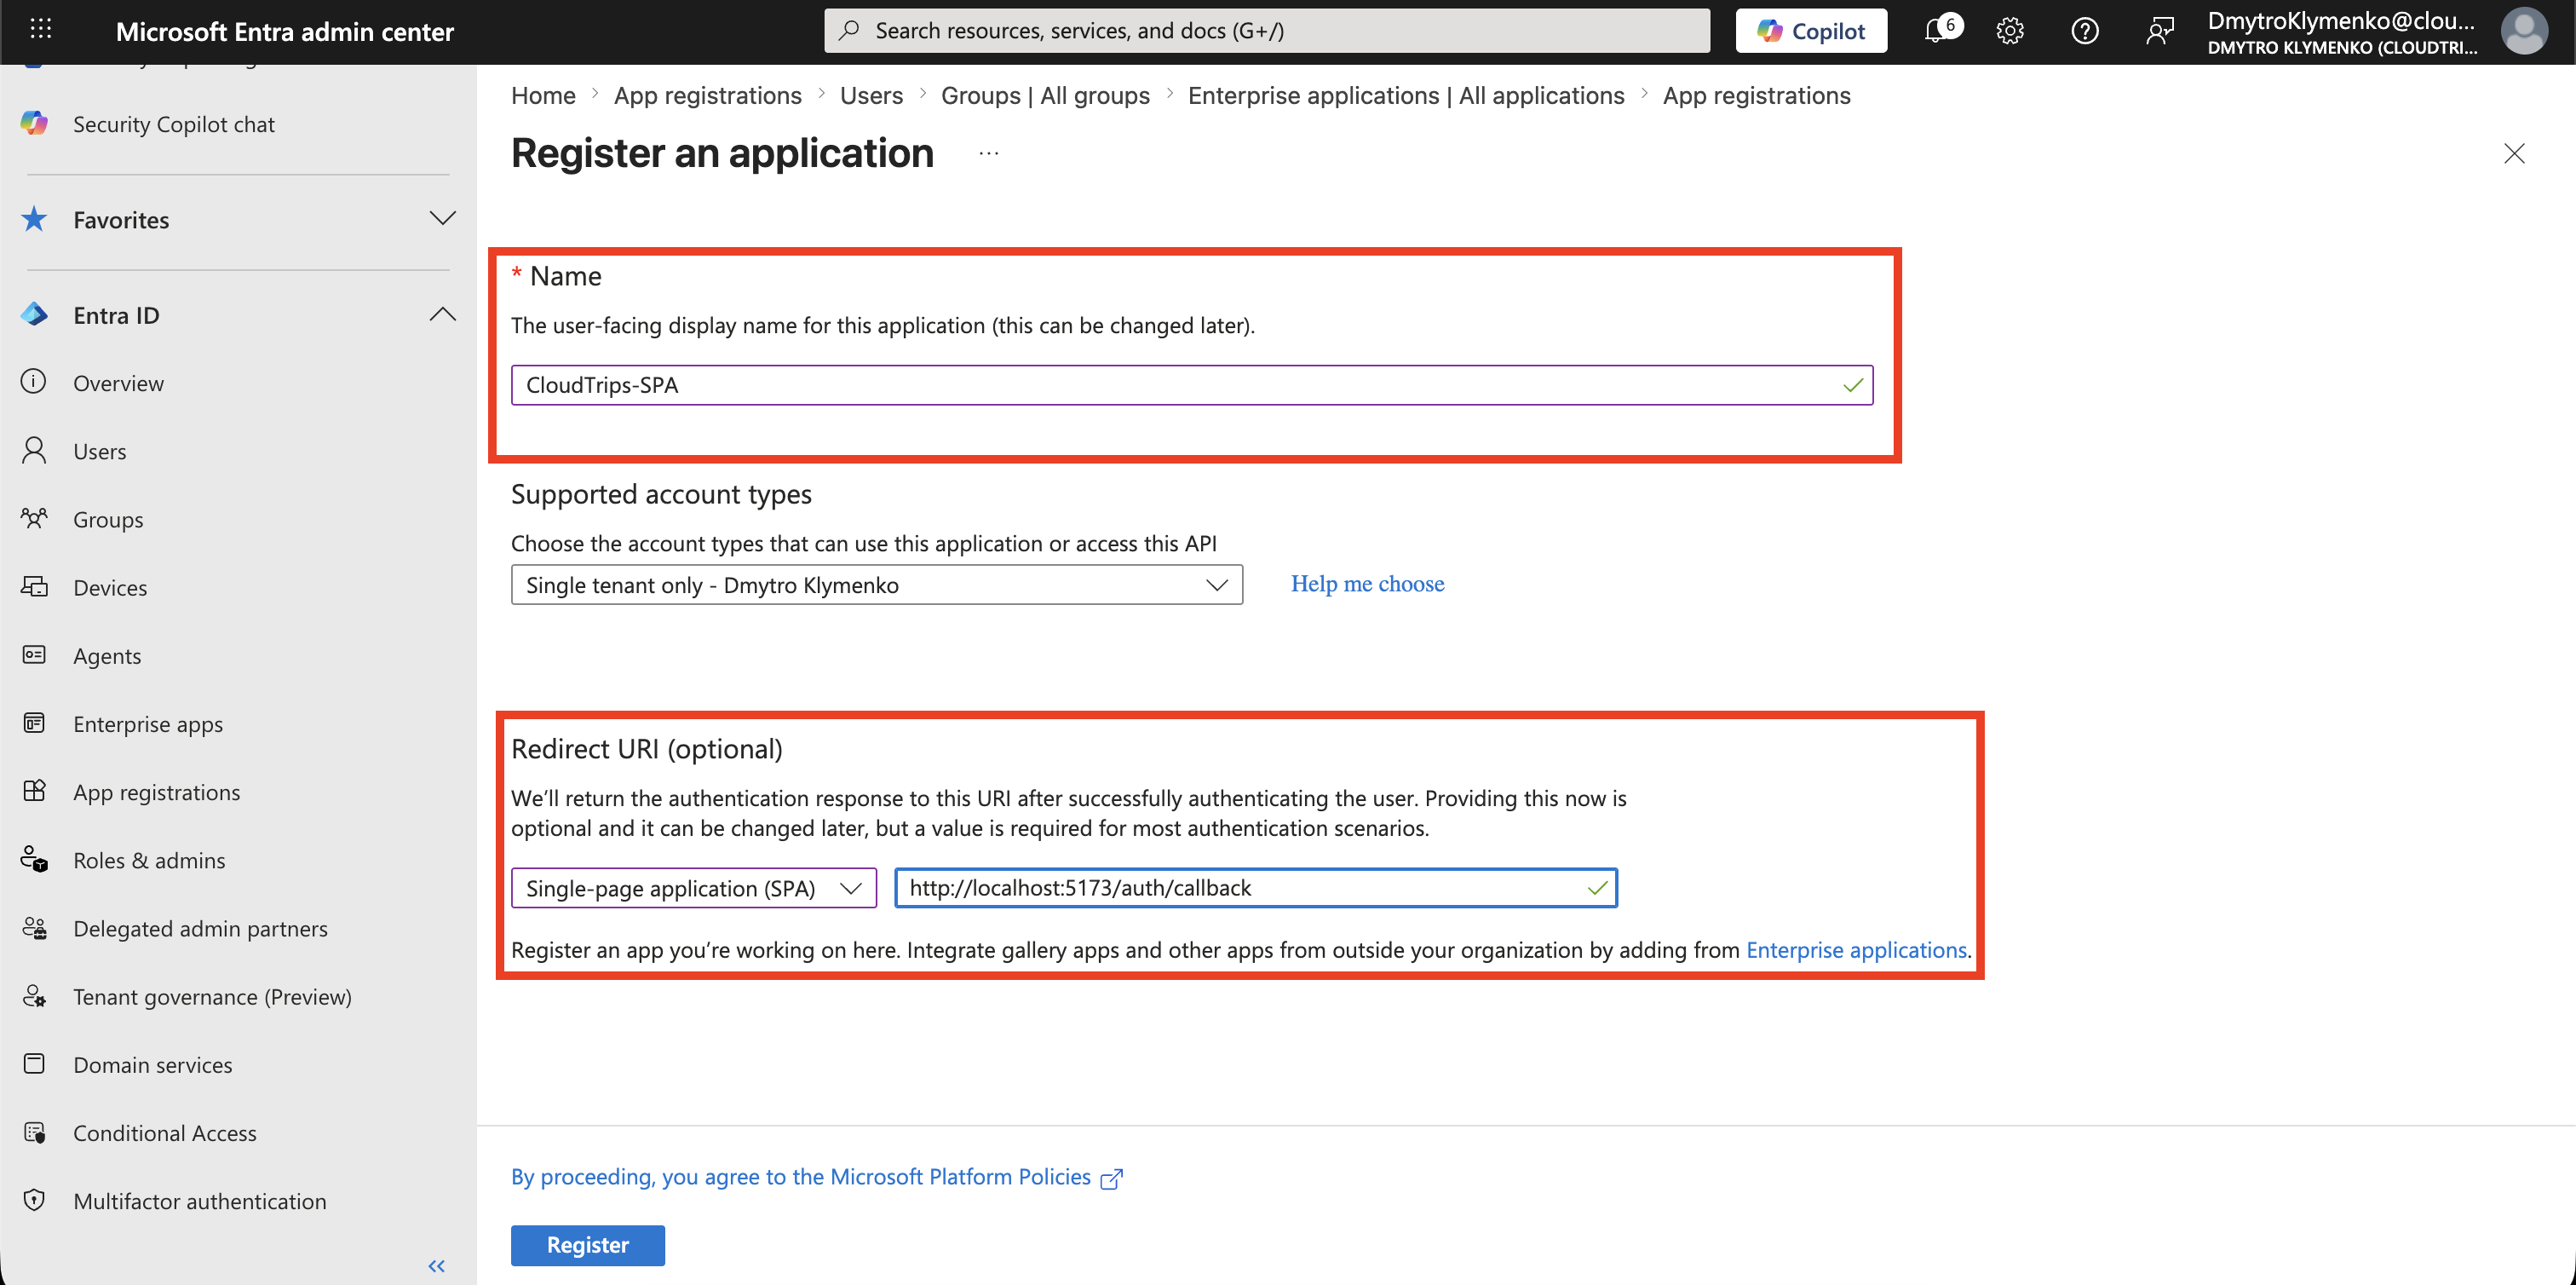Click the Entra ID diamond icon
The height and width of the screenshot is (1285, 2576).
tap(34, 315)
